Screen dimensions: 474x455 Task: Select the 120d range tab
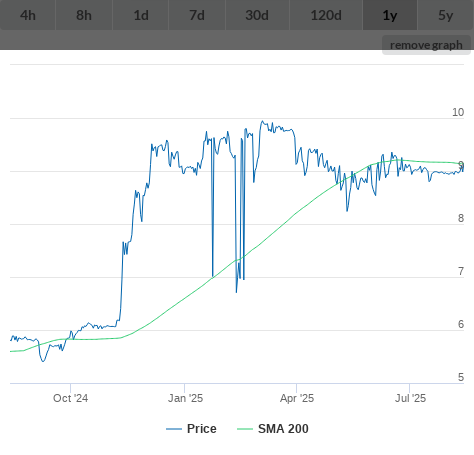[x=326, y=15]
